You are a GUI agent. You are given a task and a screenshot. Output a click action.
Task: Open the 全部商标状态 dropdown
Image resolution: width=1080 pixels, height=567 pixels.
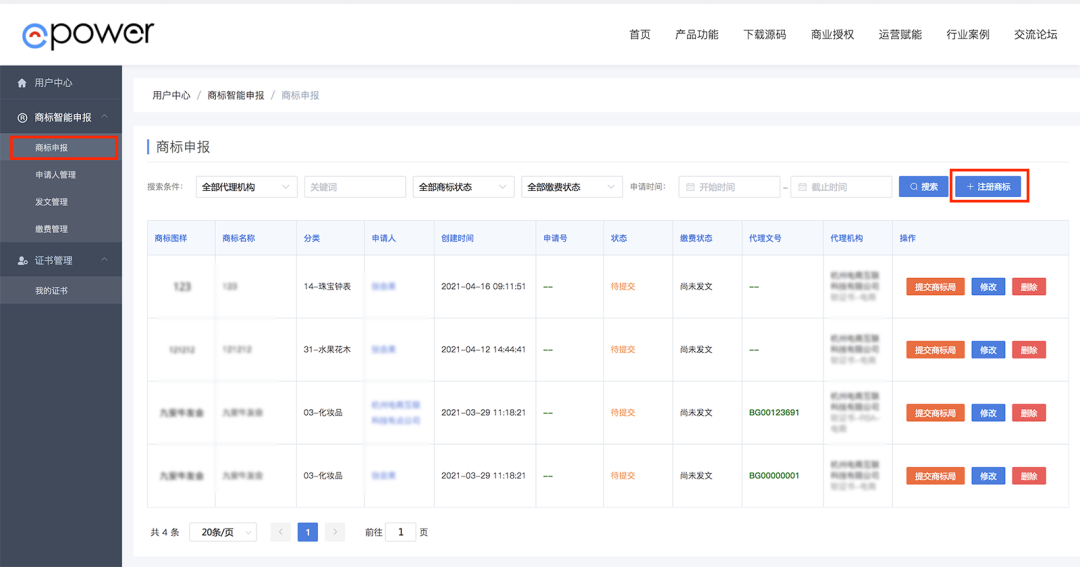(464, 187)
